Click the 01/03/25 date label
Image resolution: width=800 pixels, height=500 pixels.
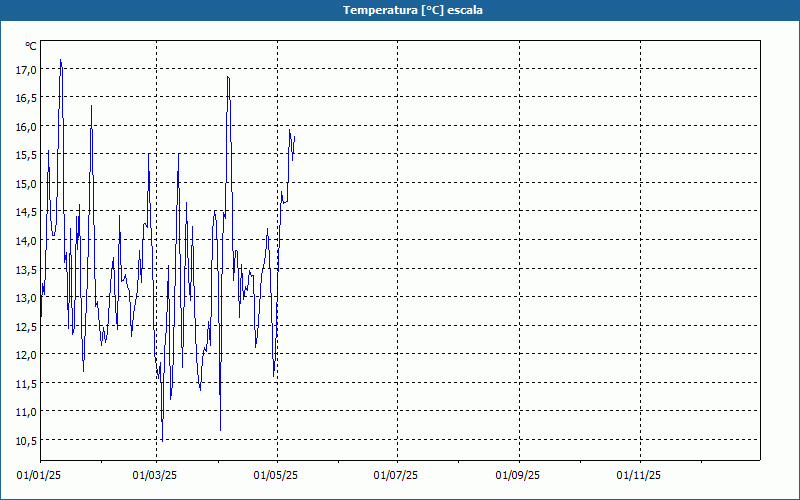click(x=155, y=476)
